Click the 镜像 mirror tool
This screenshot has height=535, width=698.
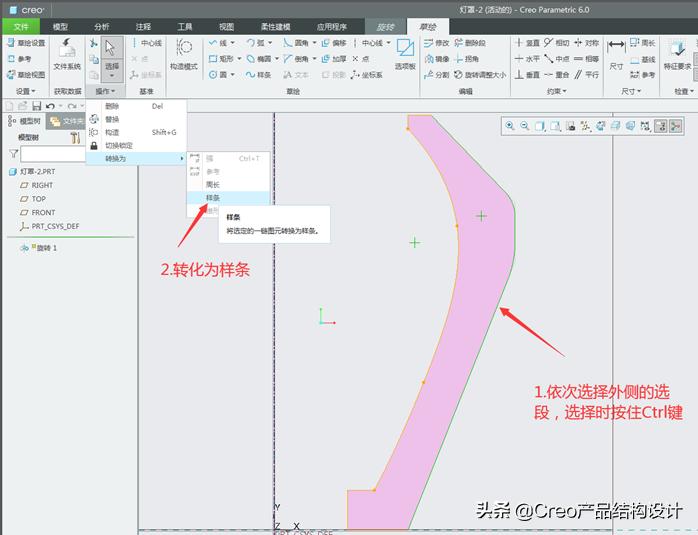pos(437,59)
